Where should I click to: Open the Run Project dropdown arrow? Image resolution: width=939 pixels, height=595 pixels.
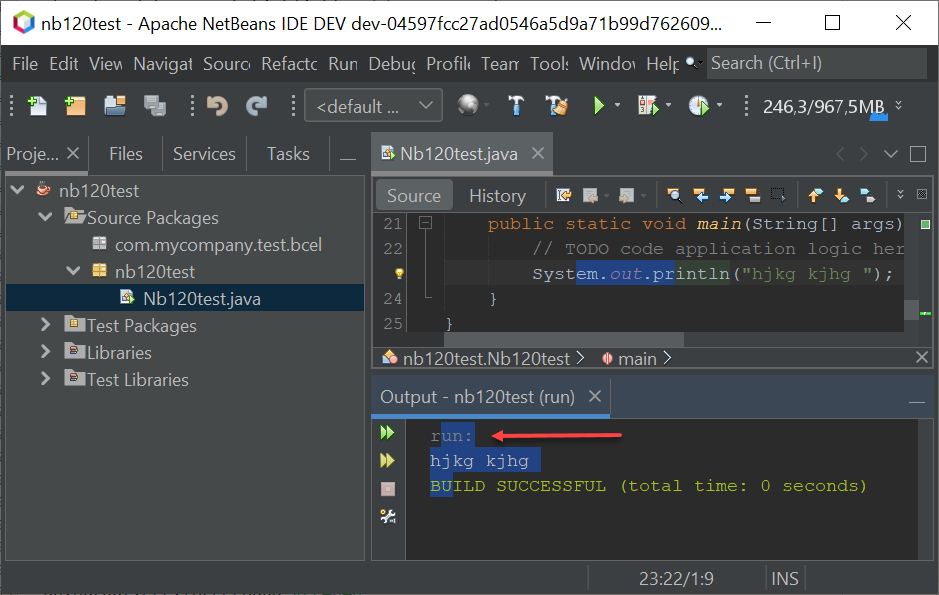pos(617,106)
